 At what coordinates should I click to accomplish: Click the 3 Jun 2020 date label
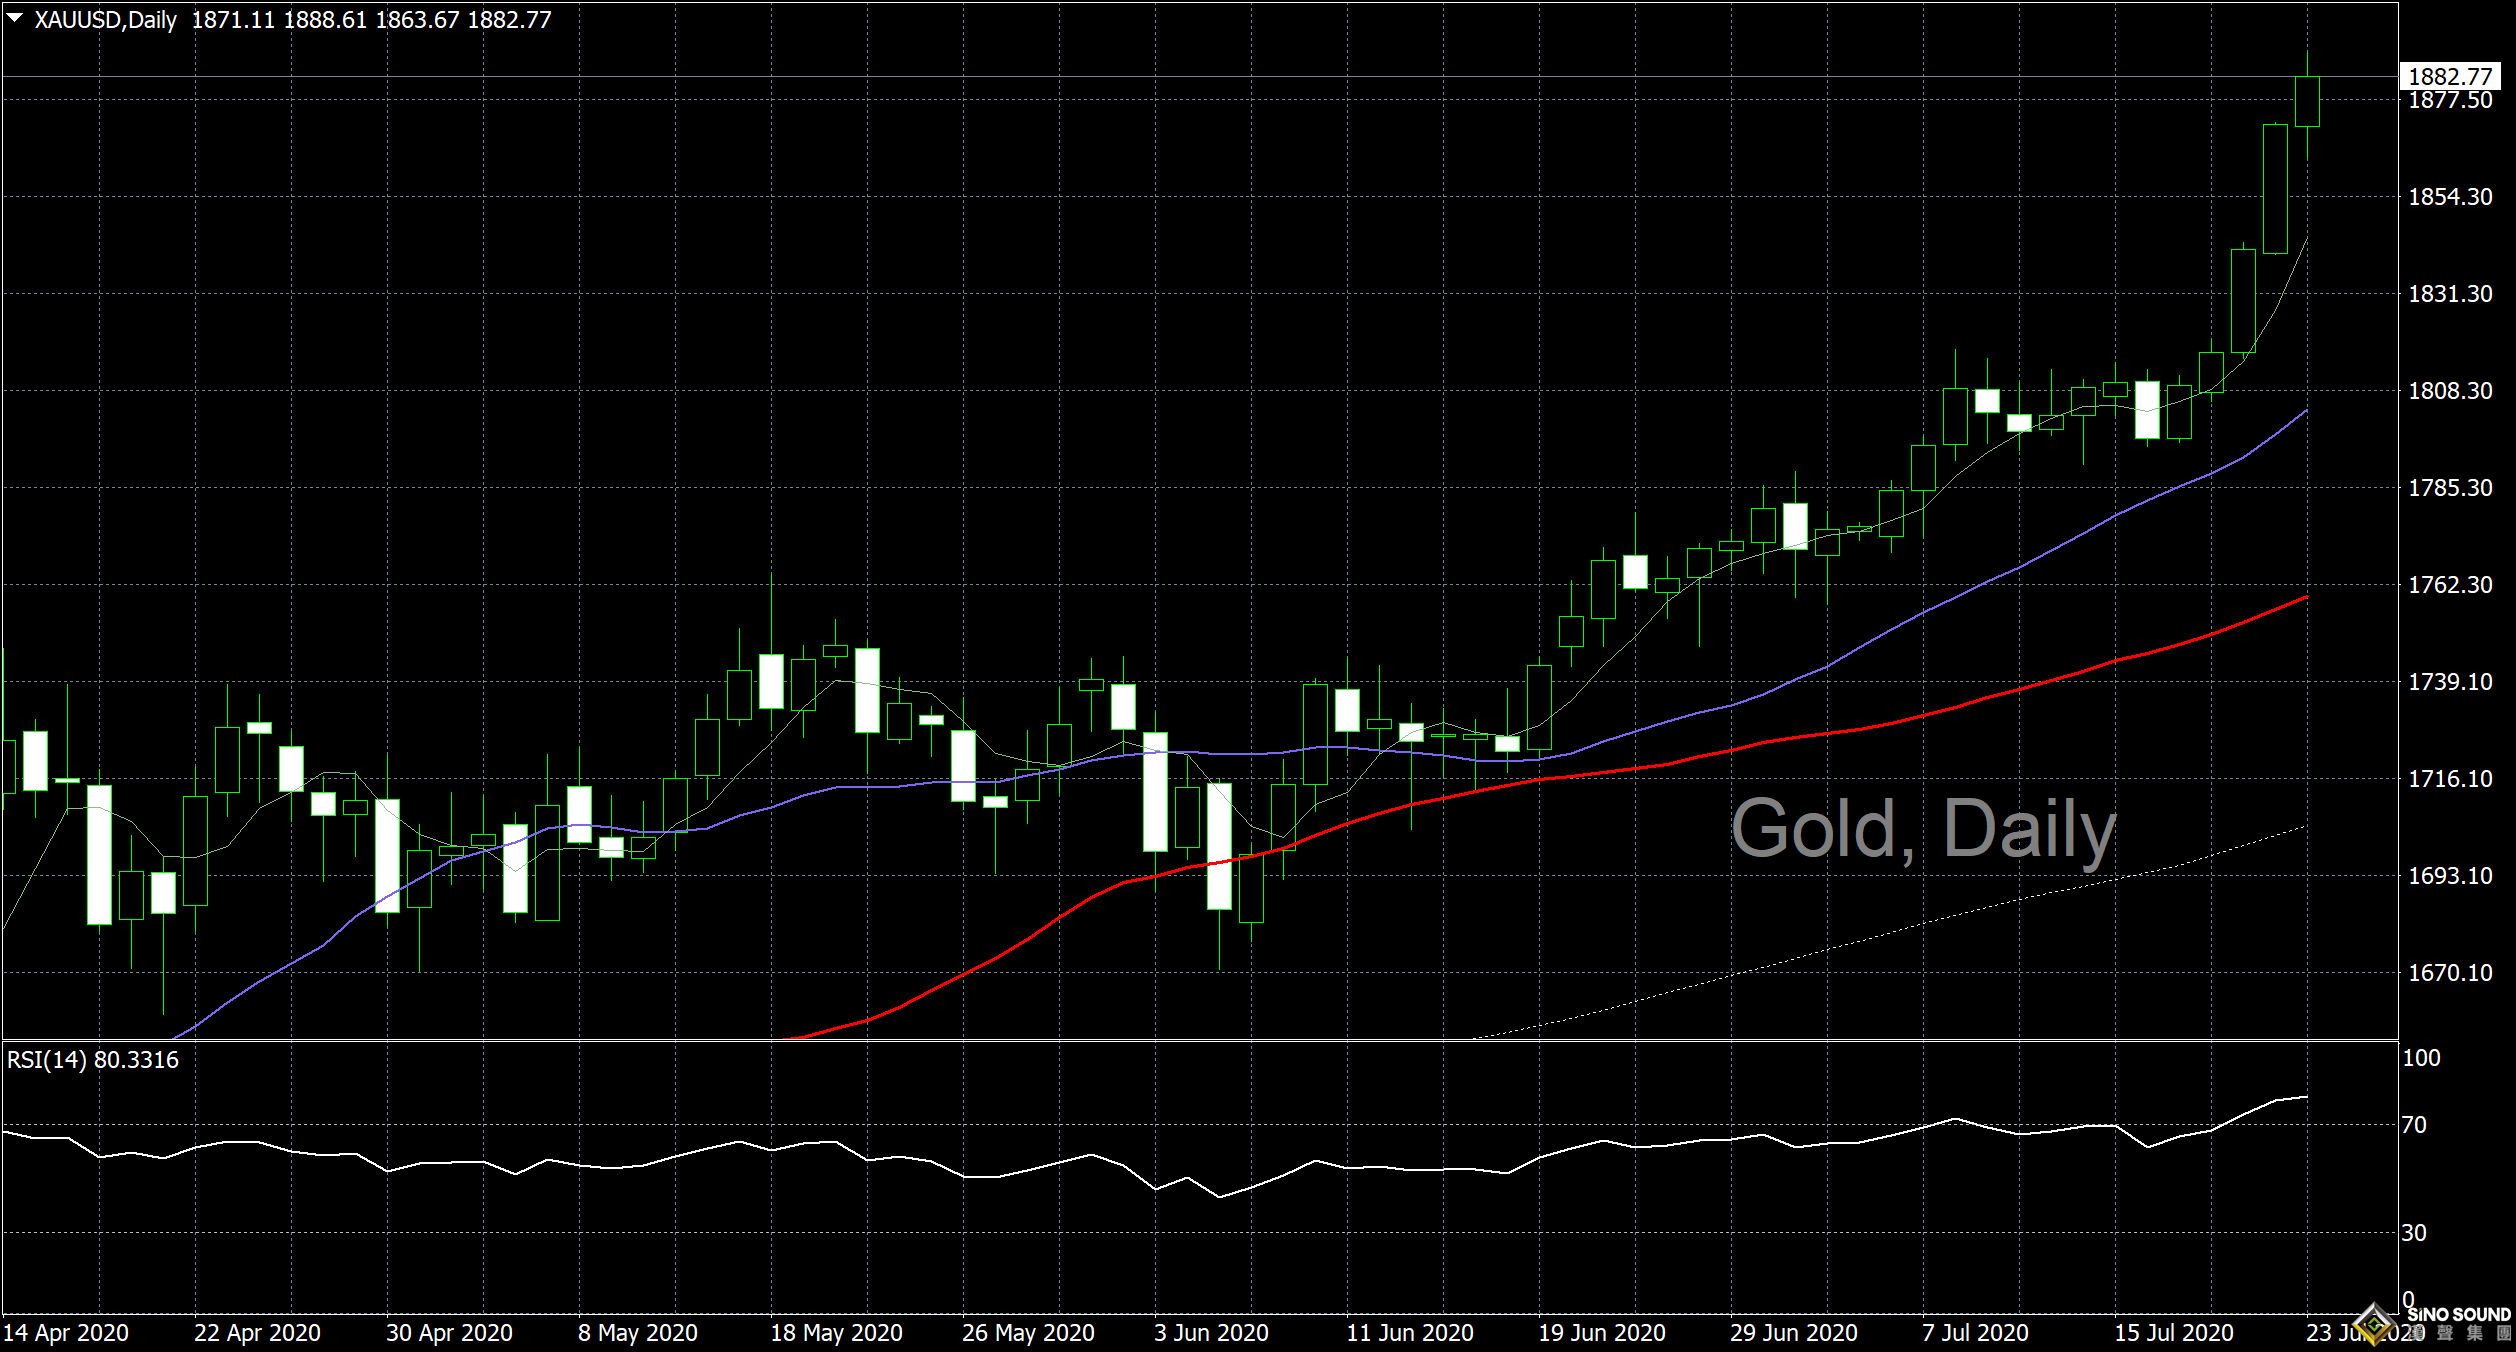pos(1211,1333)
